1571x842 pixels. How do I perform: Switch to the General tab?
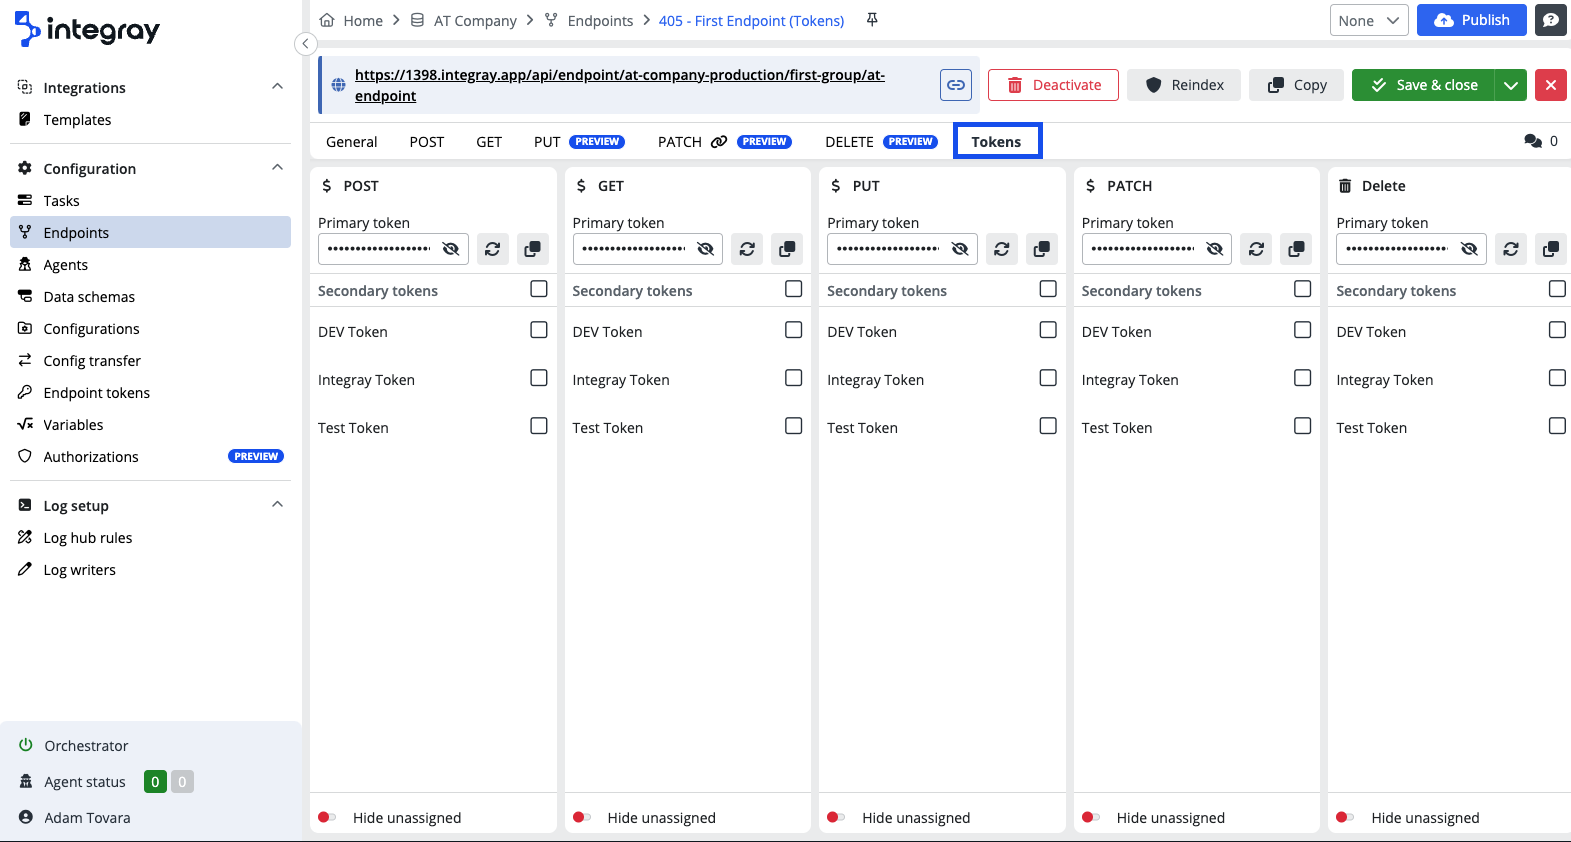click(351, 142)
